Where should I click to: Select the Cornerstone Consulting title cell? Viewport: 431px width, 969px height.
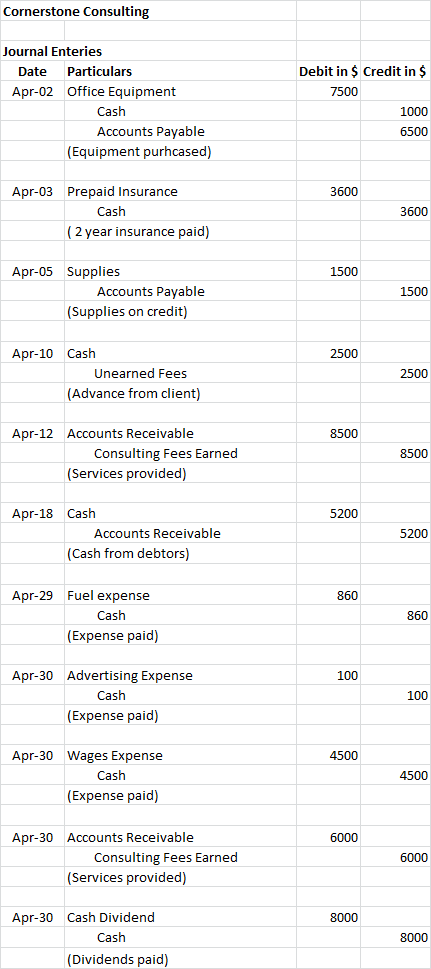coord(76,11)
